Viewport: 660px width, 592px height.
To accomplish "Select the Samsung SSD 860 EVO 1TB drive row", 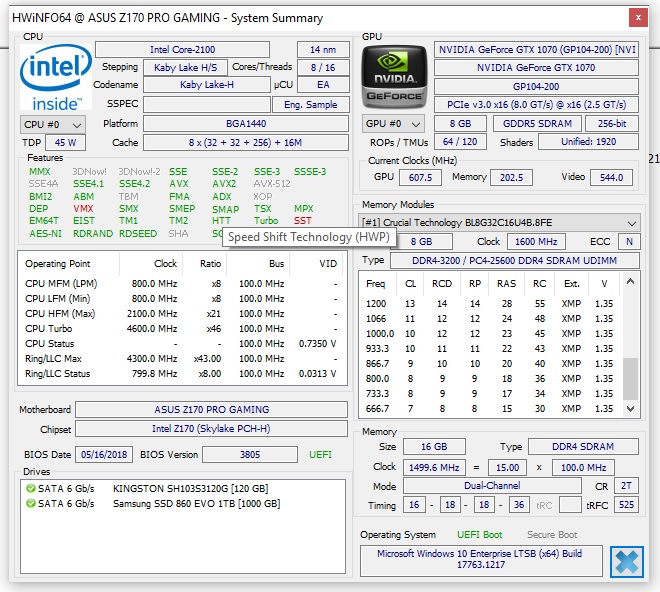I will (183, 504).
